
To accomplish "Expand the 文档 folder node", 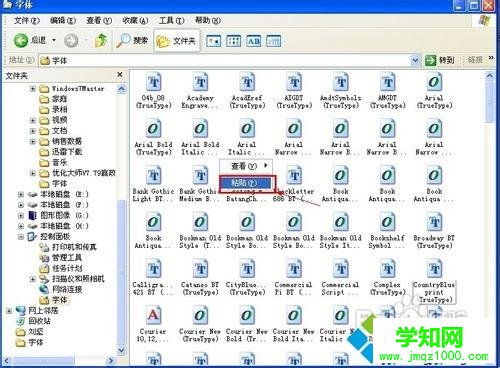I will click(33, 131).
